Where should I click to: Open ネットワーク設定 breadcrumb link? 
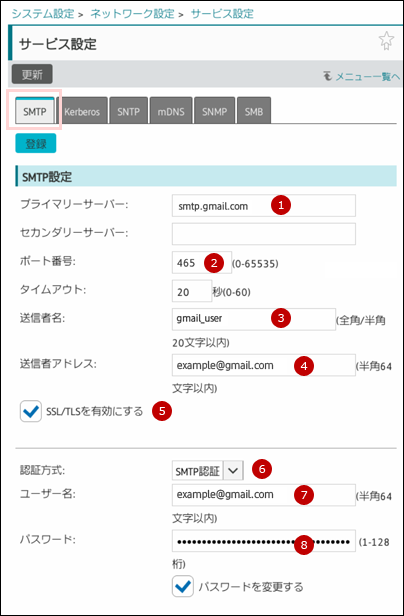(132, 14)
